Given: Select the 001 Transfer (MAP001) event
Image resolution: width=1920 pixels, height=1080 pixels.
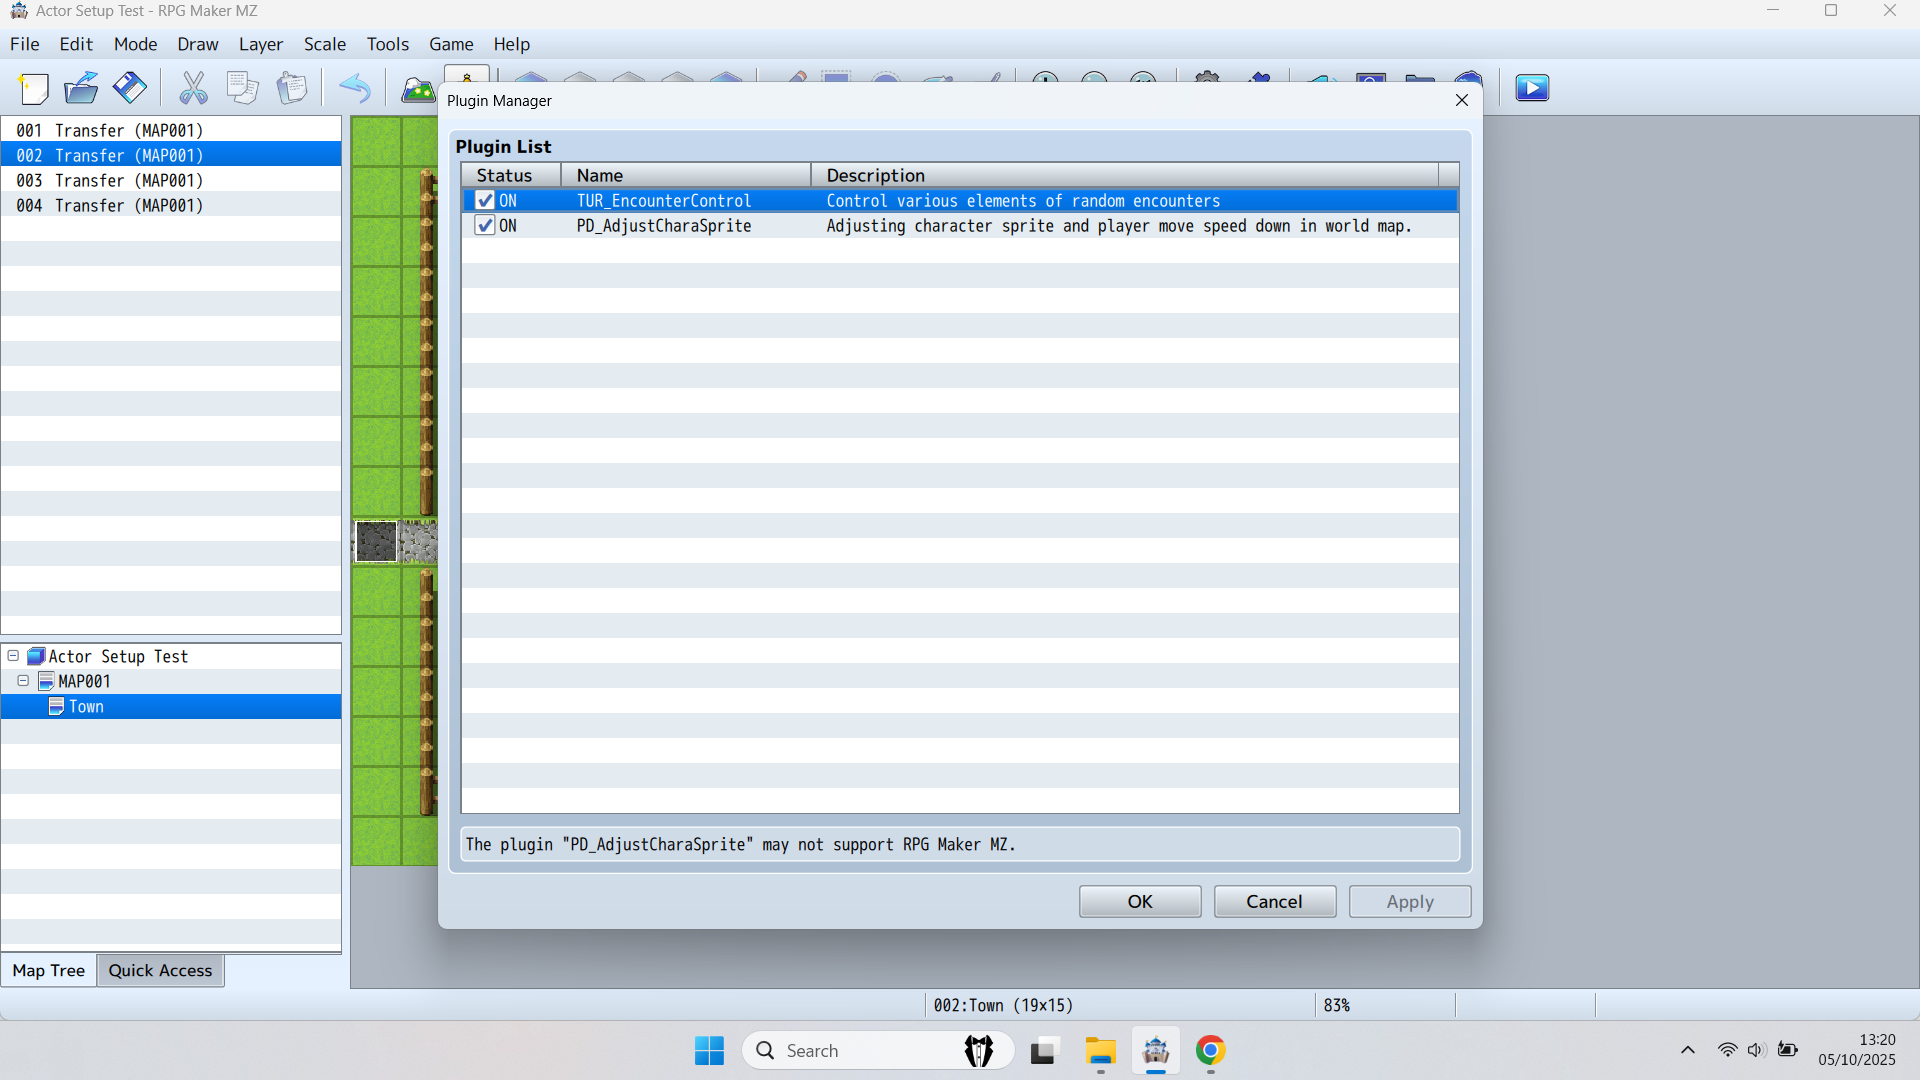Looking at the screenshot, I should (x=171, y=131).
